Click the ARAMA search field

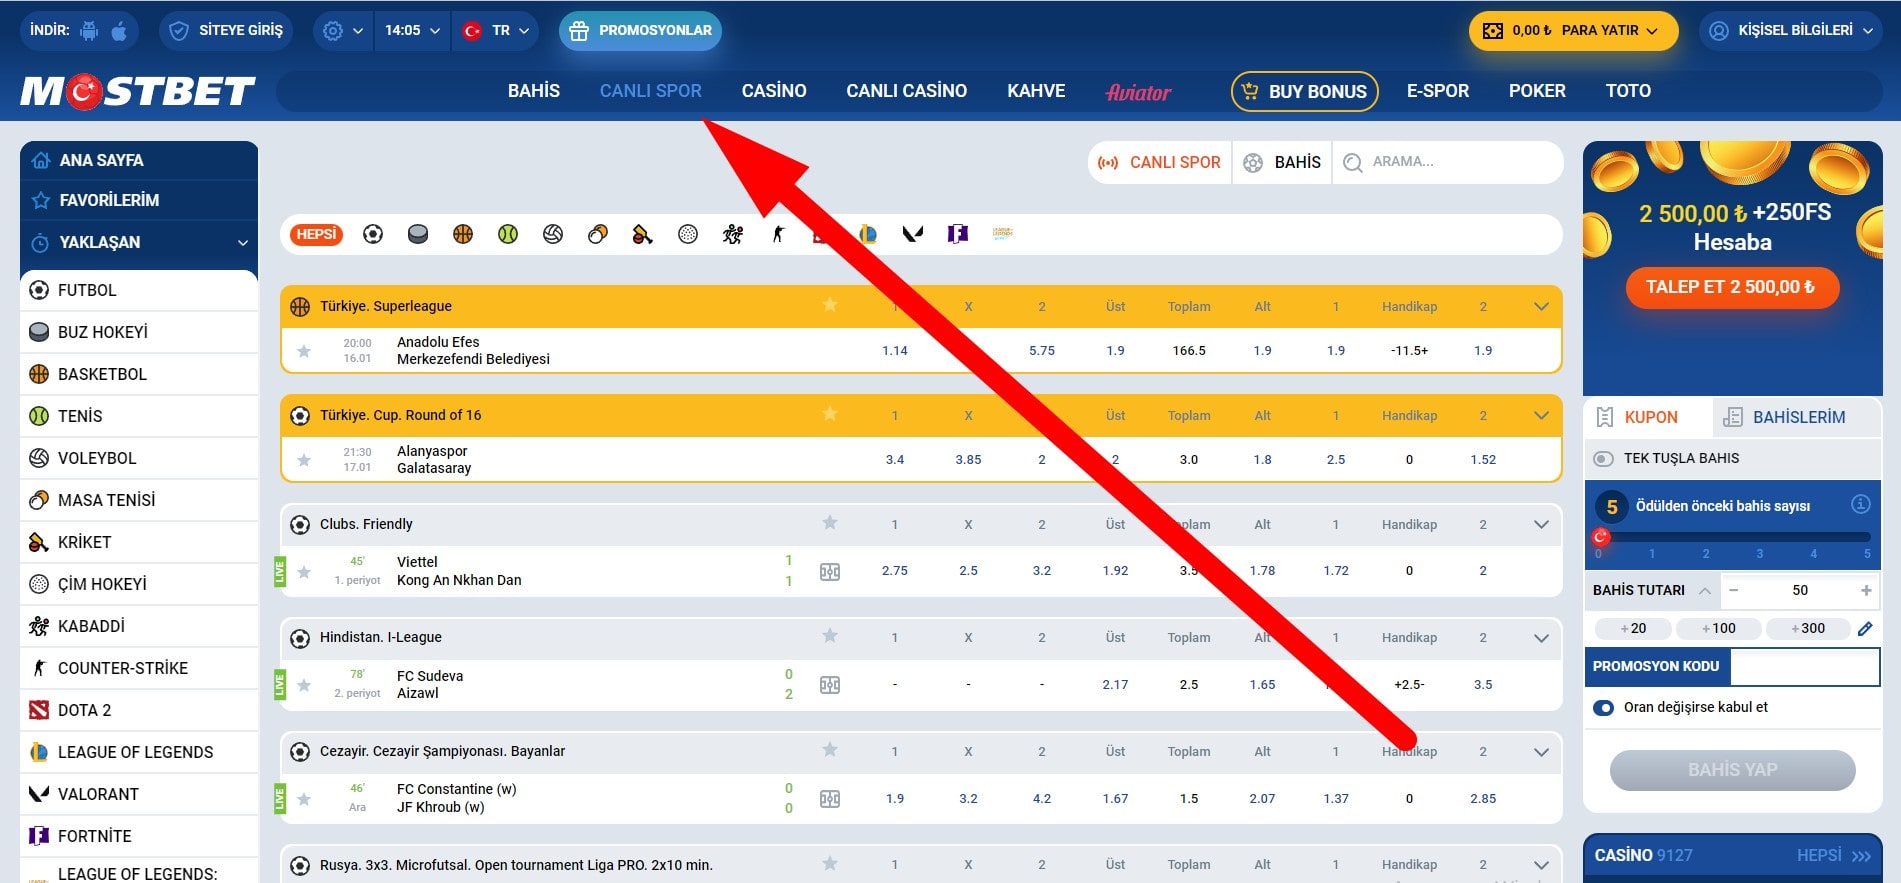click(x=1449, y=162)
